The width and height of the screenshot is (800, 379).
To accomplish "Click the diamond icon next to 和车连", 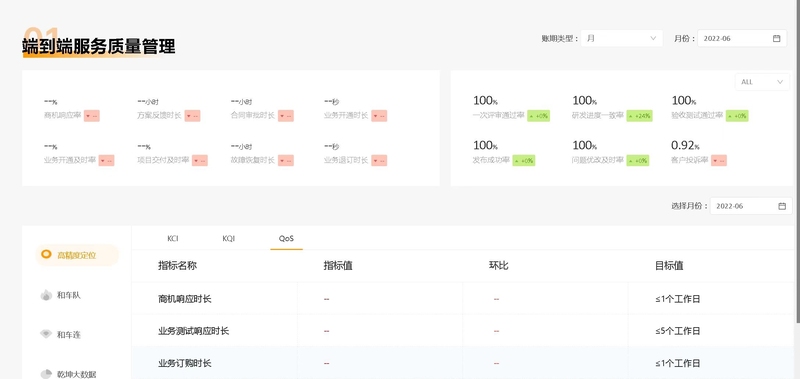I will coord(46,335).
